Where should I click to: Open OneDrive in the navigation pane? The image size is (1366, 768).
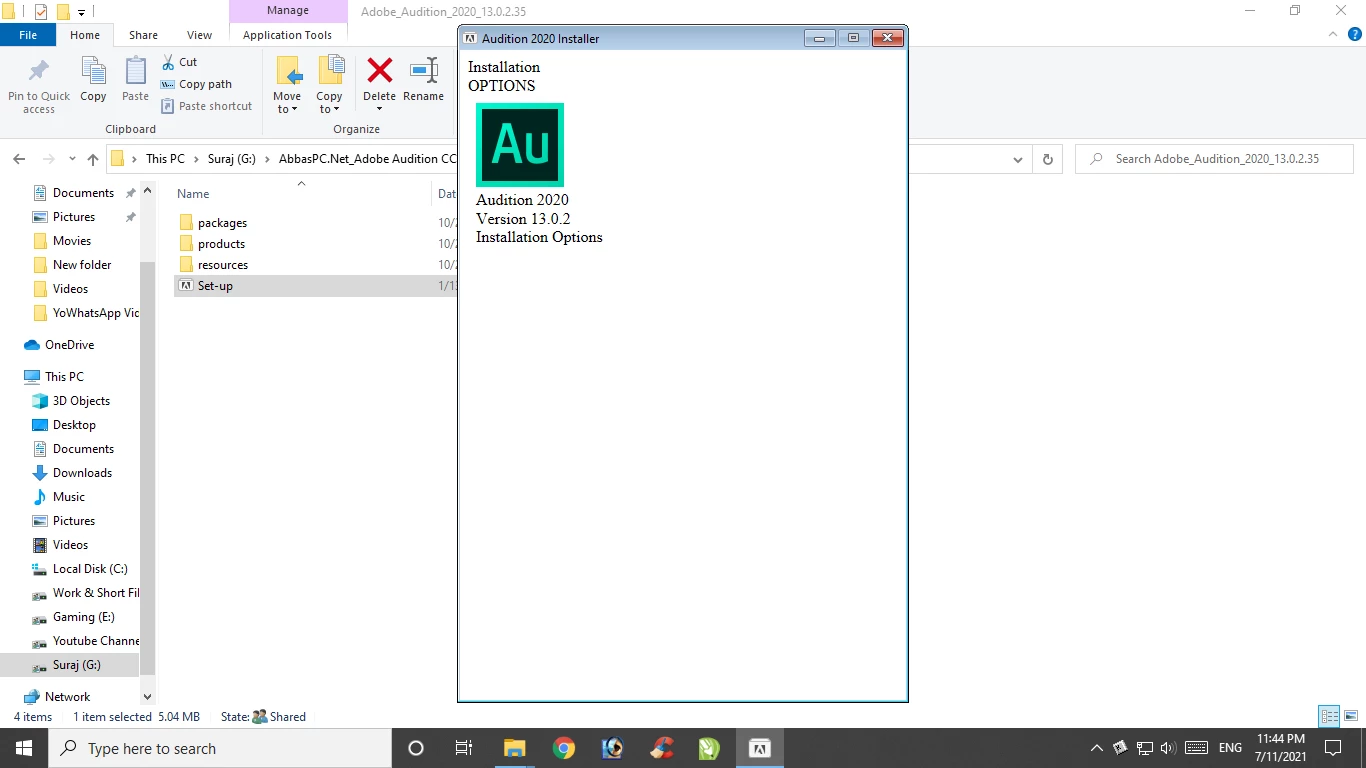[x=69, y=345]
